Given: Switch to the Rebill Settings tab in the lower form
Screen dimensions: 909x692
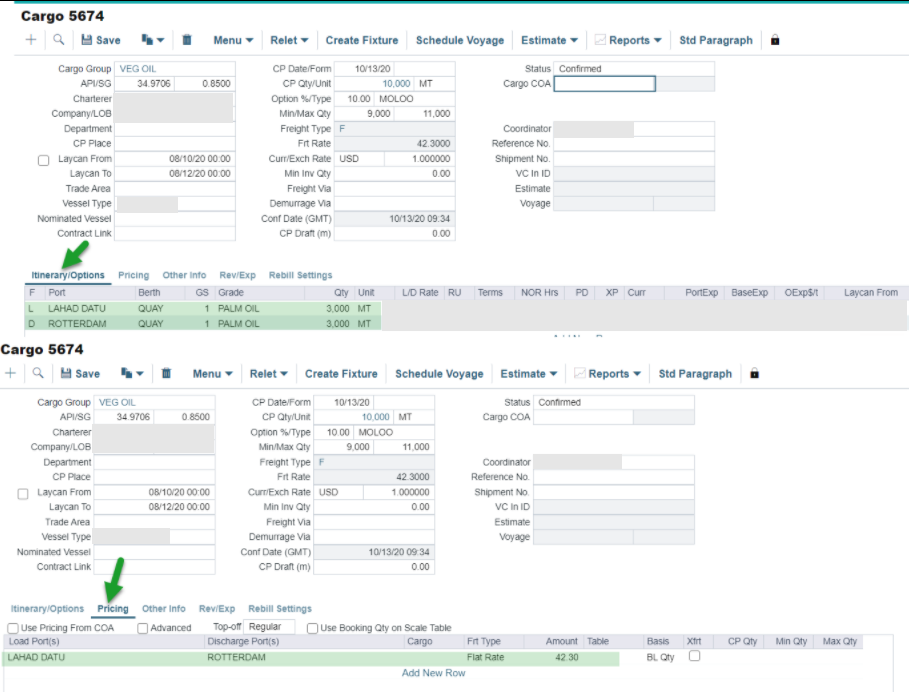Looking at the screenshot, I should pos(280,609).
